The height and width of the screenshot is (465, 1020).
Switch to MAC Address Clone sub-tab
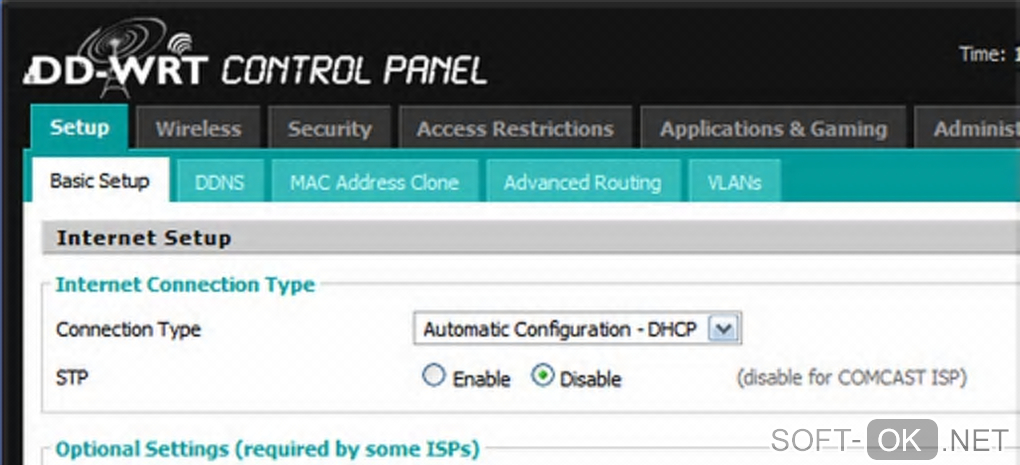pyautogui.click(x=375, y=182)
